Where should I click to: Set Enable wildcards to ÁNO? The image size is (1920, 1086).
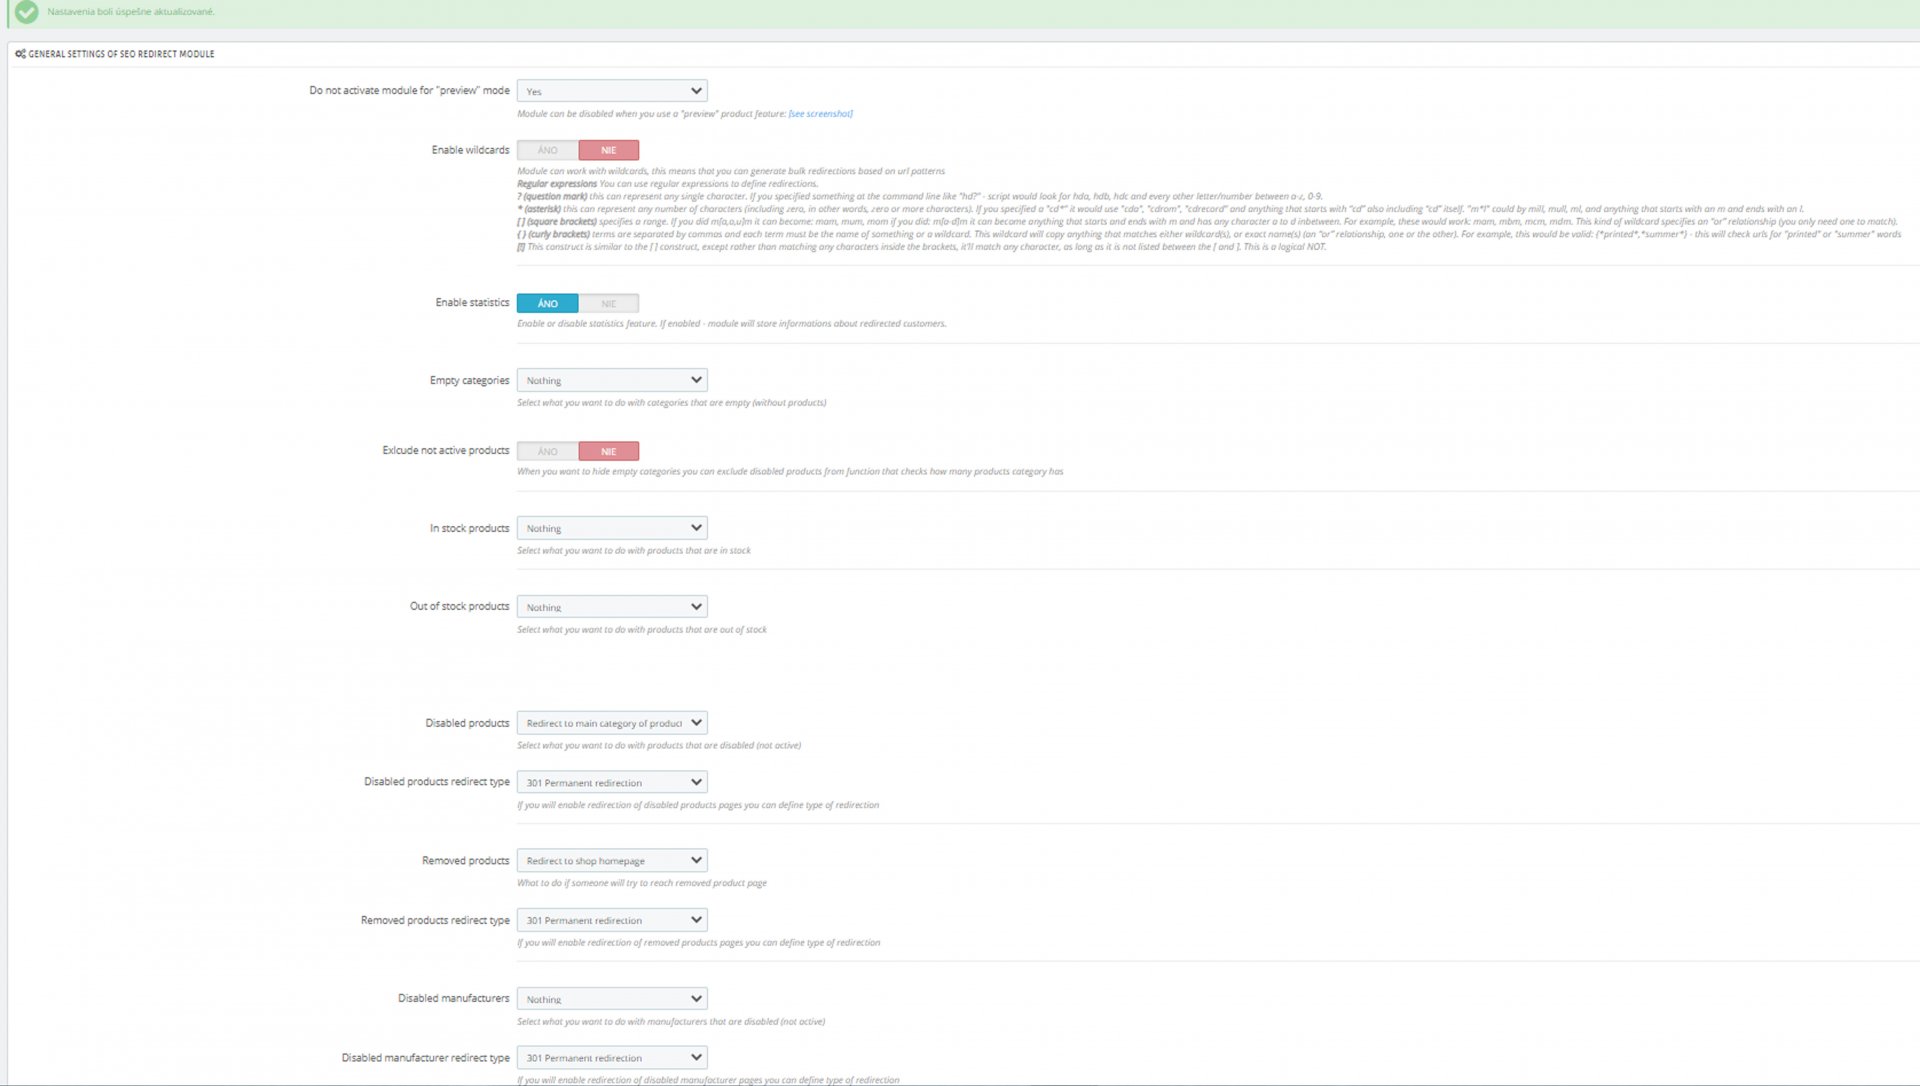point(547,150)
